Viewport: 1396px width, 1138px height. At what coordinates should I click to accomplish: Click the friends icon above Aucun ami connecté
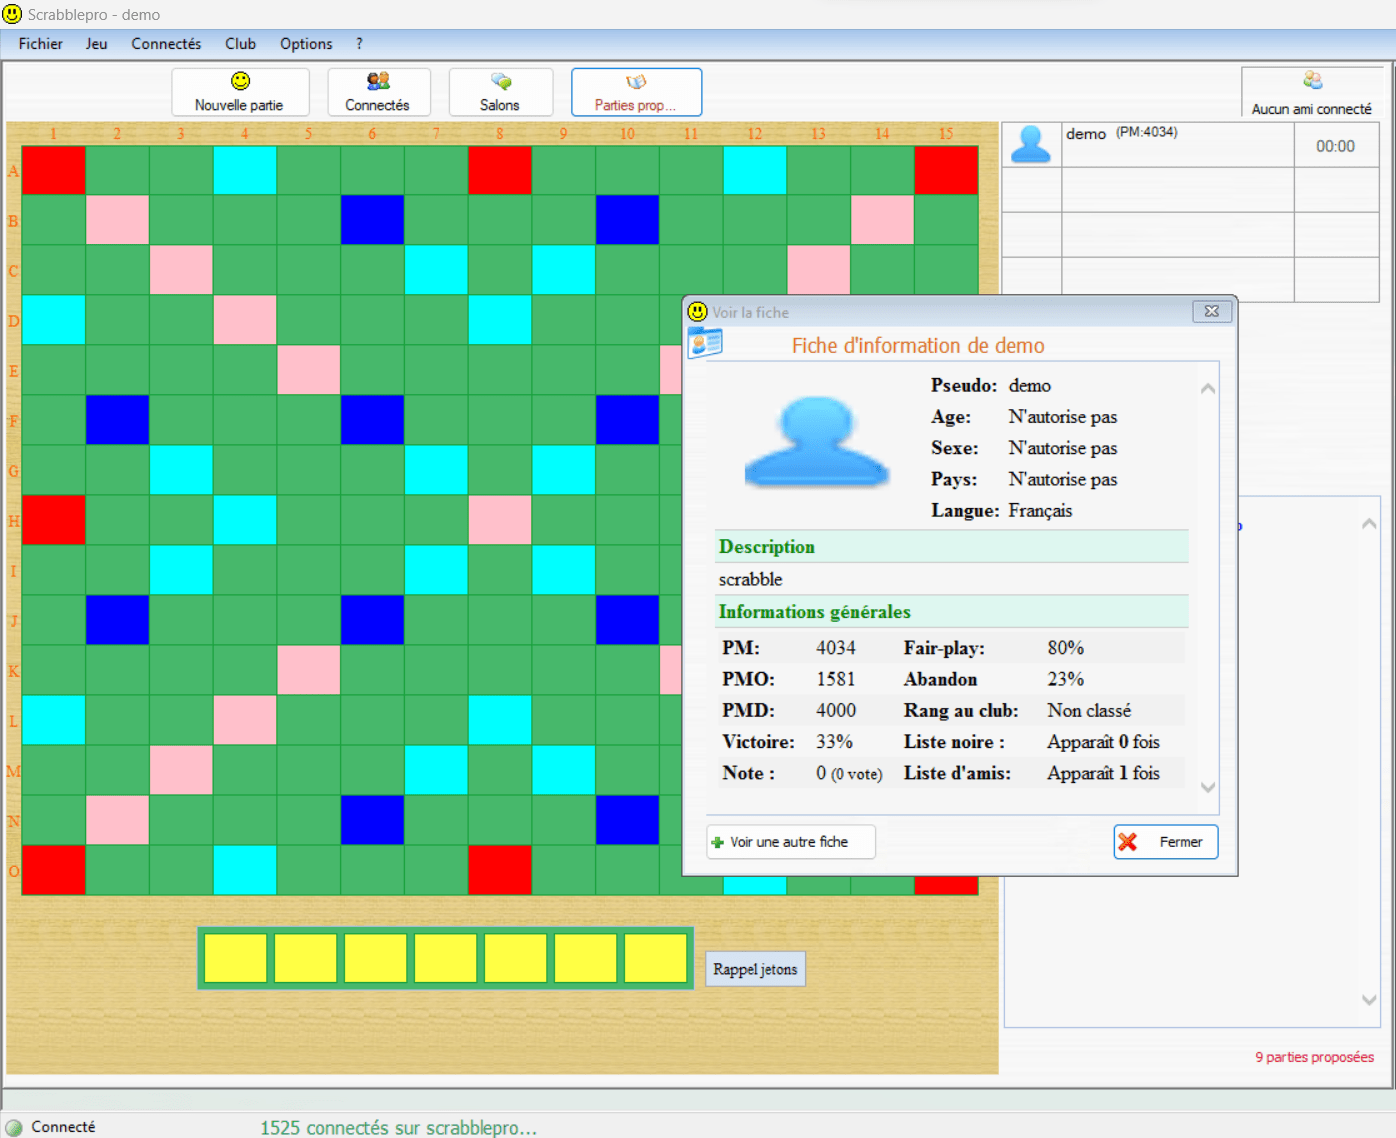[x=1312, y=81]
